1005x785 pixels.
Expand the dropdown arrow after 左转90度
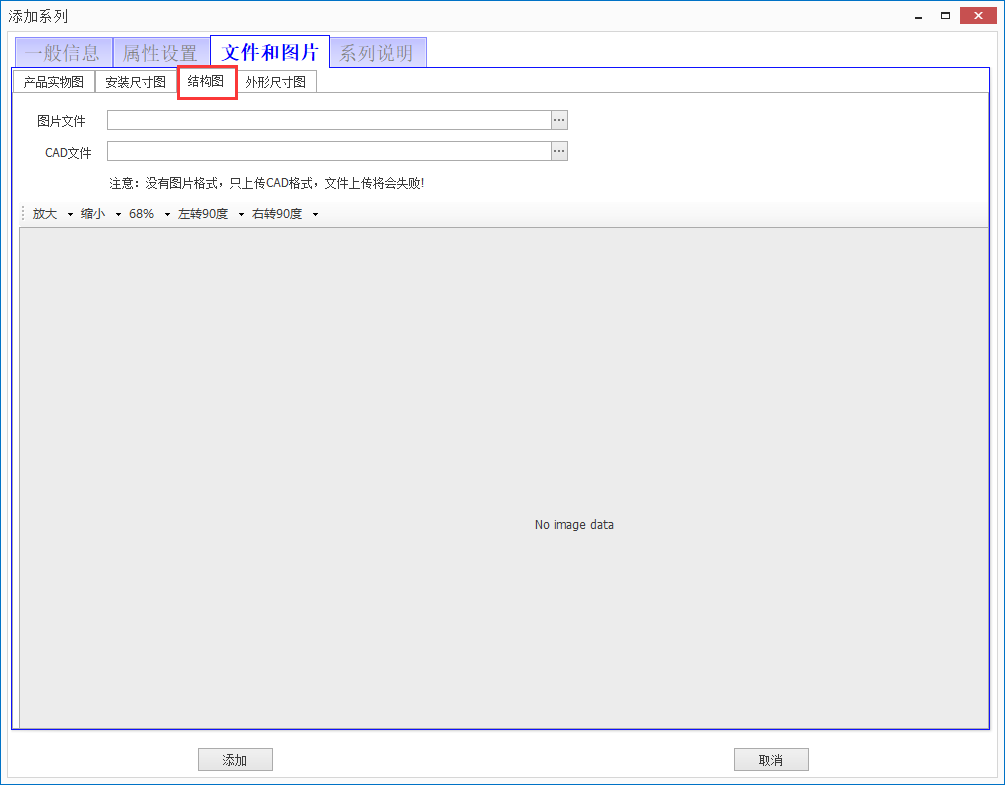coord(241,214)
